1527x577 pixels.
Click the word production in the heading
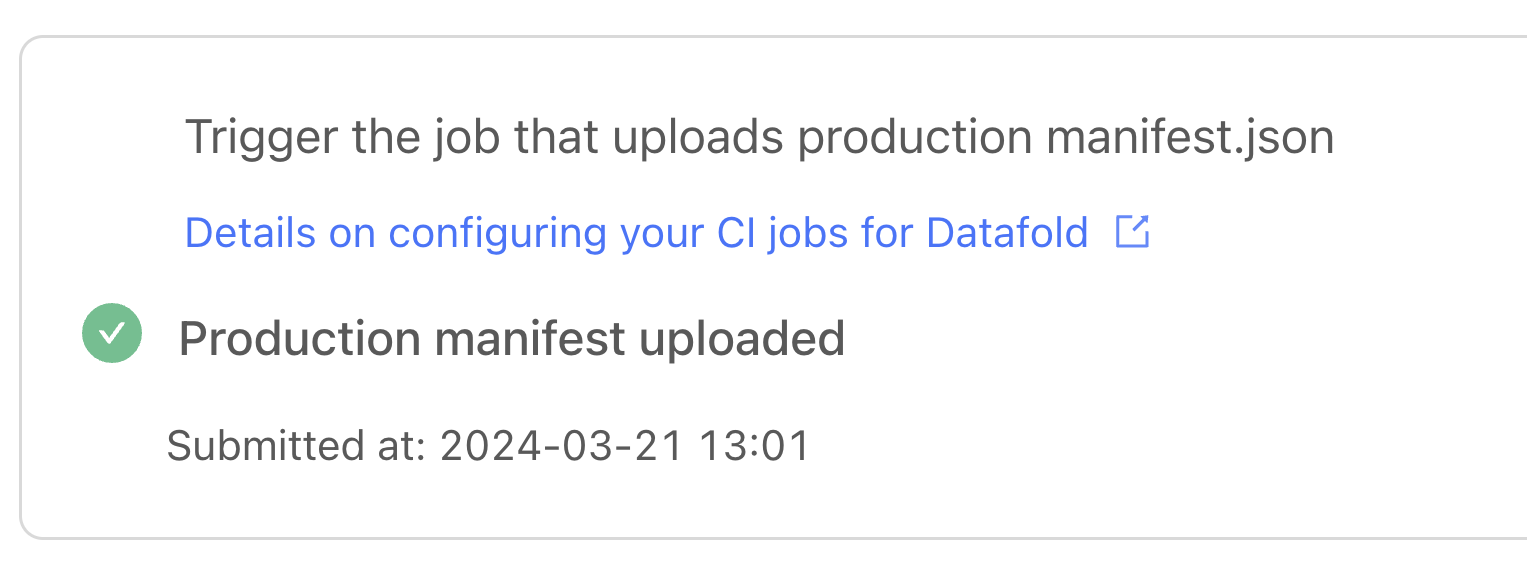click(914, 138)
